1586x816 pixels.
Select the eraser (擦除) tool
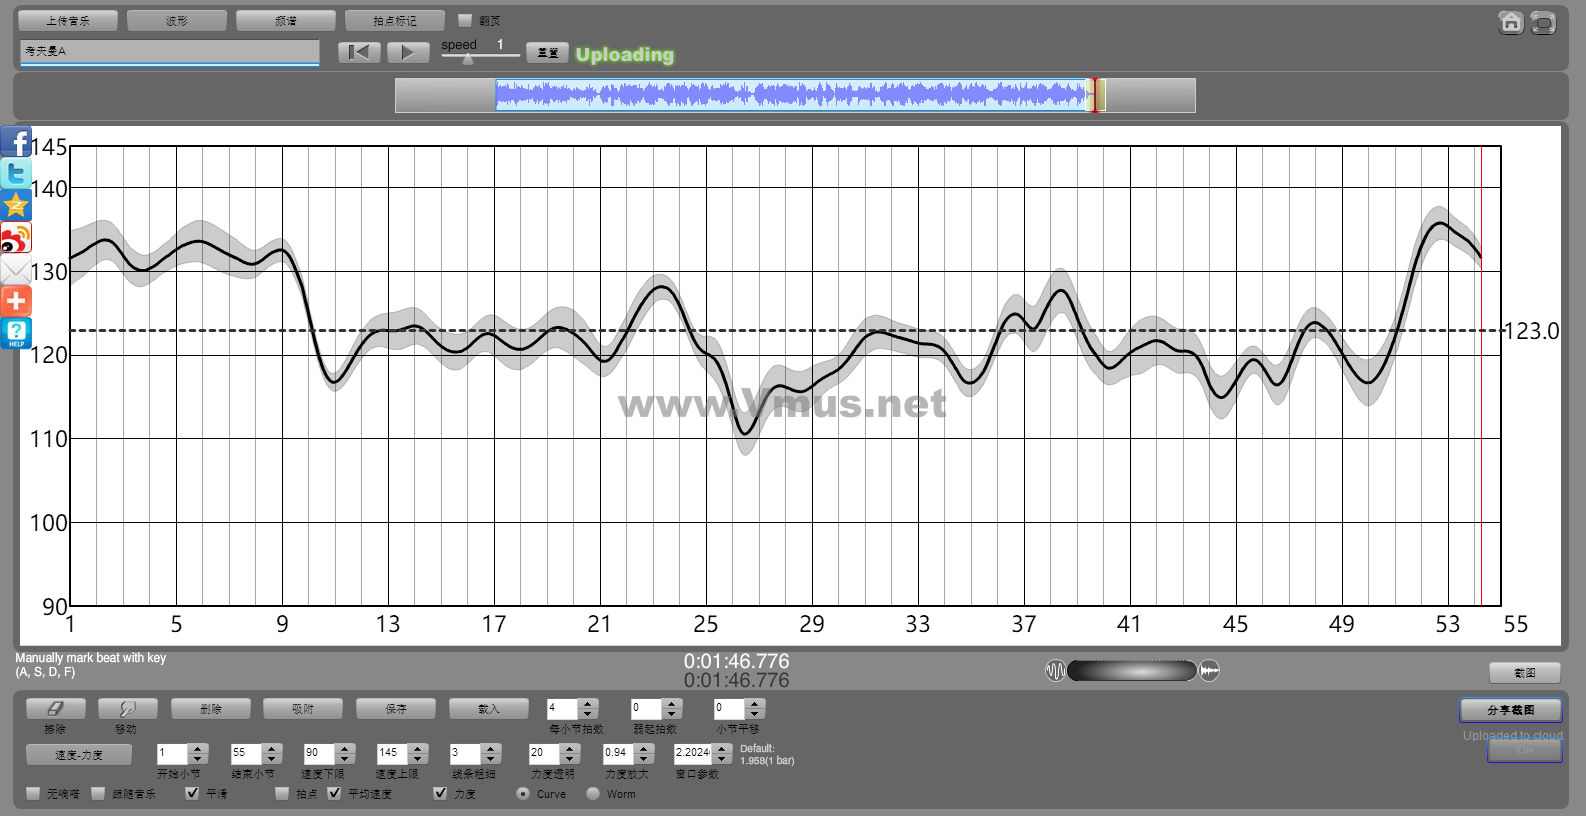pyautogui.click(x=55, y=709)
